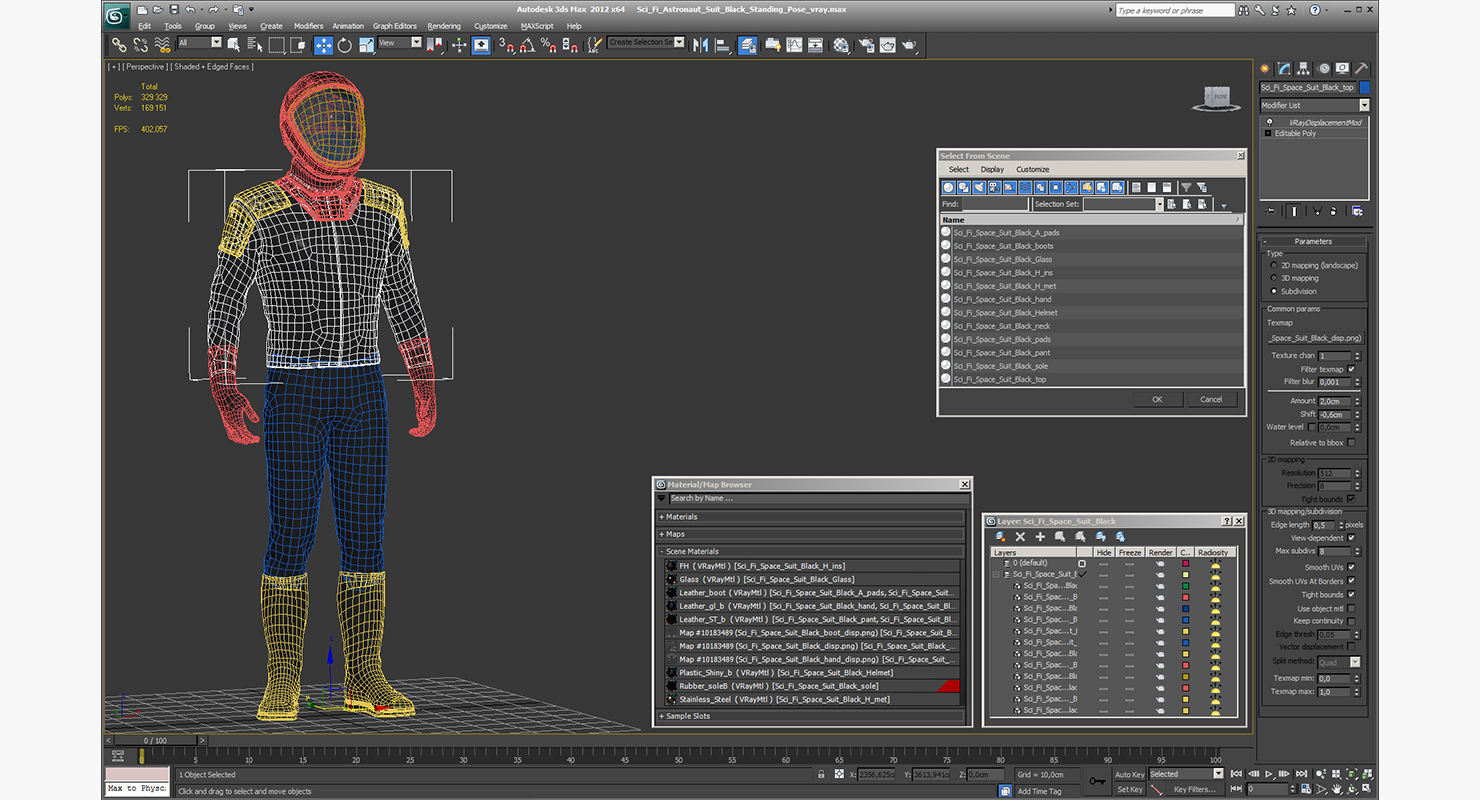The height and width of the screenshot is (800, 1480).
Task: Toggle View-dependent checkbox
Action: pyautogui.click(x=1351, y=538)
